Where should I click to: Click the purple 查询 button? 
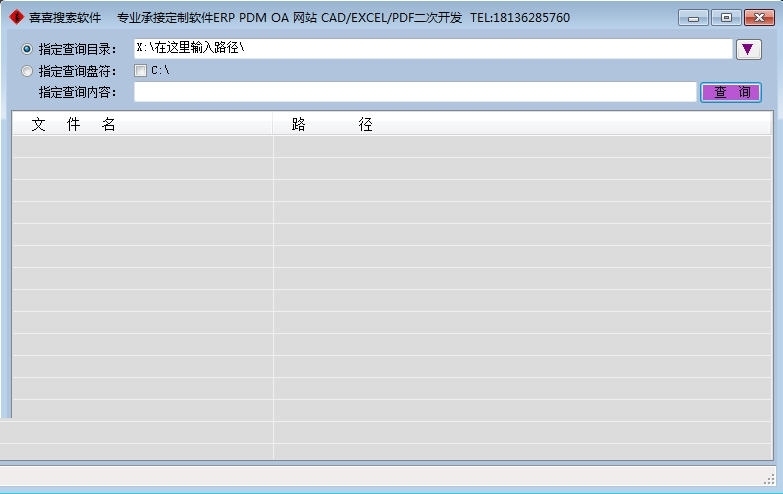click(731, 92)
